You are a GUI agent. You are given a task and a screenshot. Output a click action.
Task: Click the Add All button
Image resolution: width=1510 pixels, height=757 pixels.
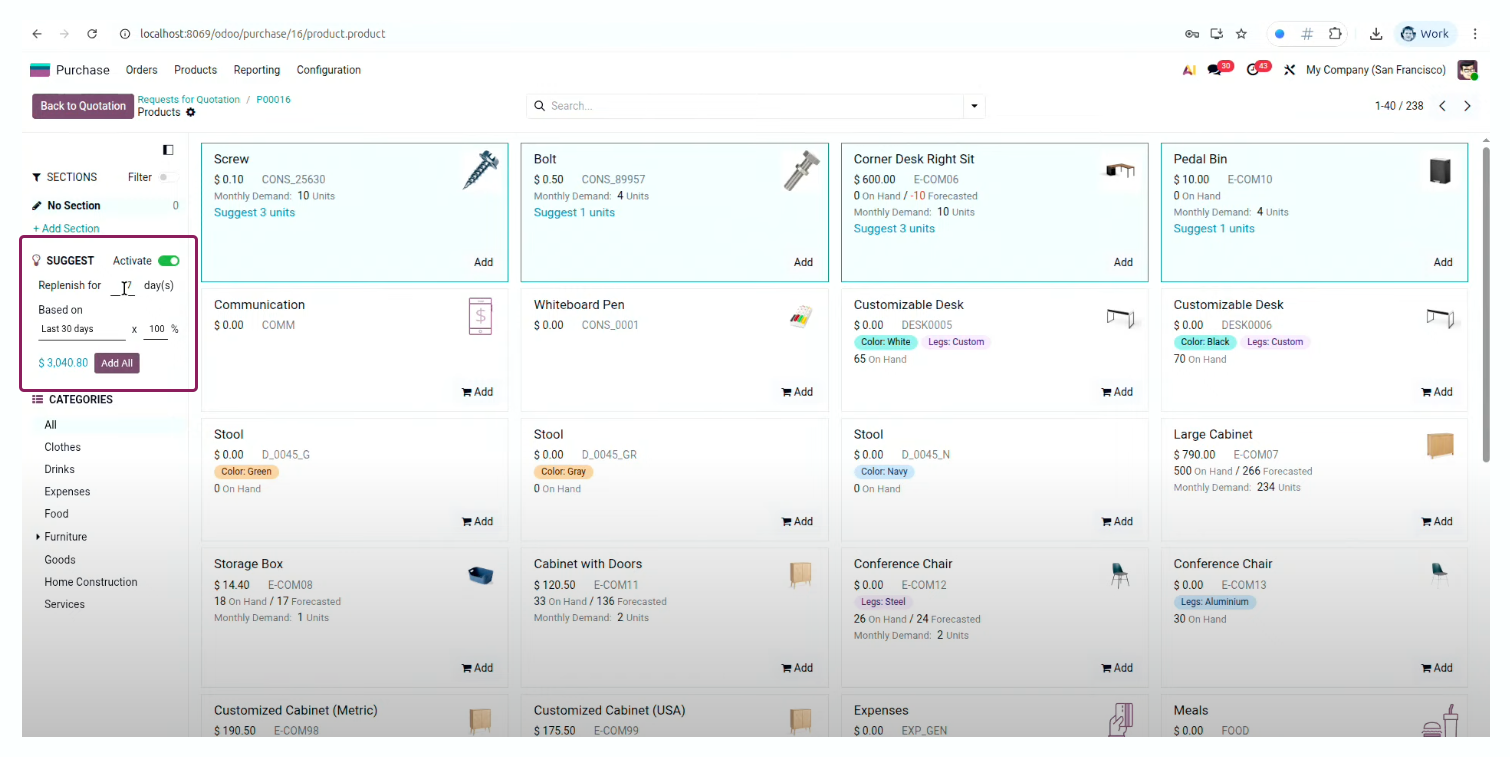coord(117,363)
